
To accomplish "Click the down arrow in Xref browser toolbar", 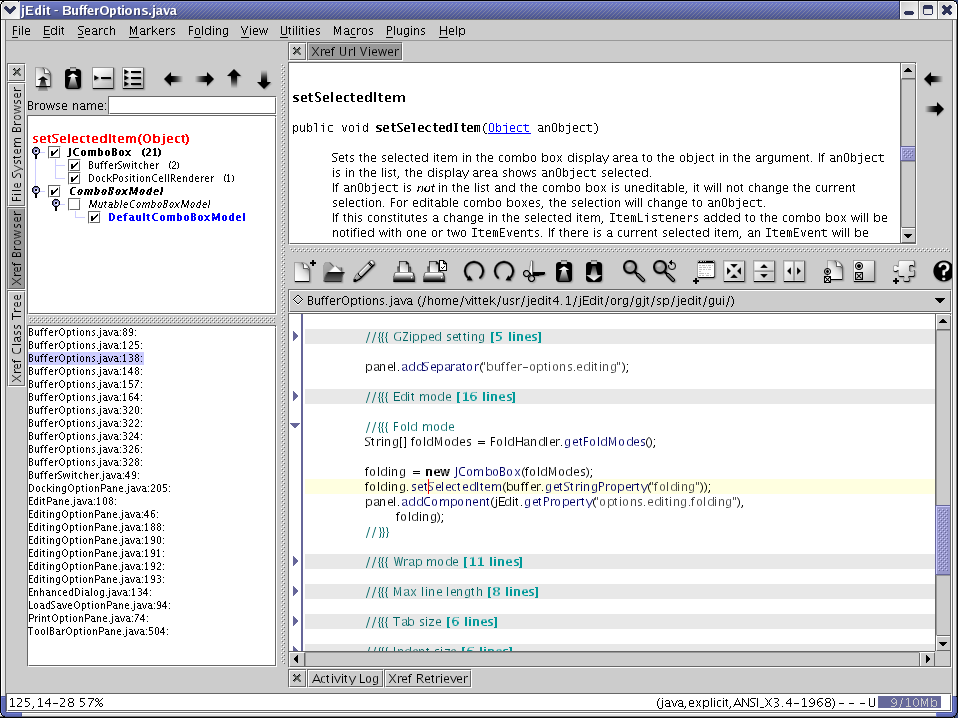I will click(x=264, y=80).
